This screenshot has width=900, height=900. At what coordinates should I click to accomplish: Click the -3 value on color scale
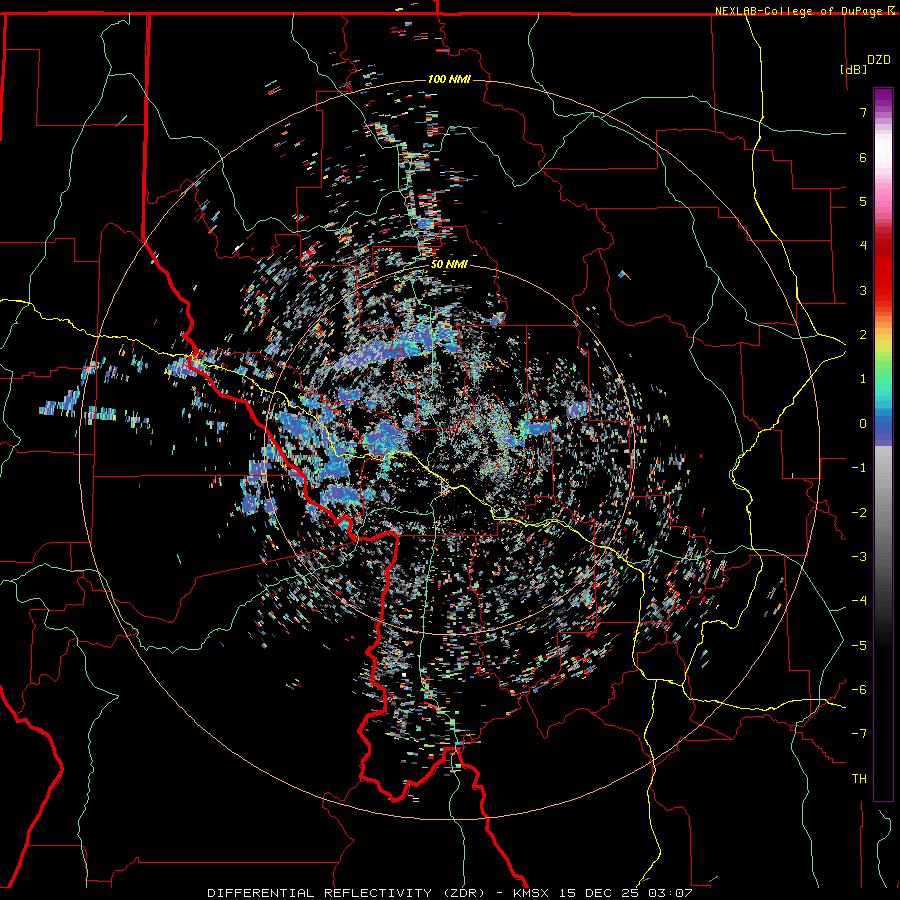[x=859, y=557]
